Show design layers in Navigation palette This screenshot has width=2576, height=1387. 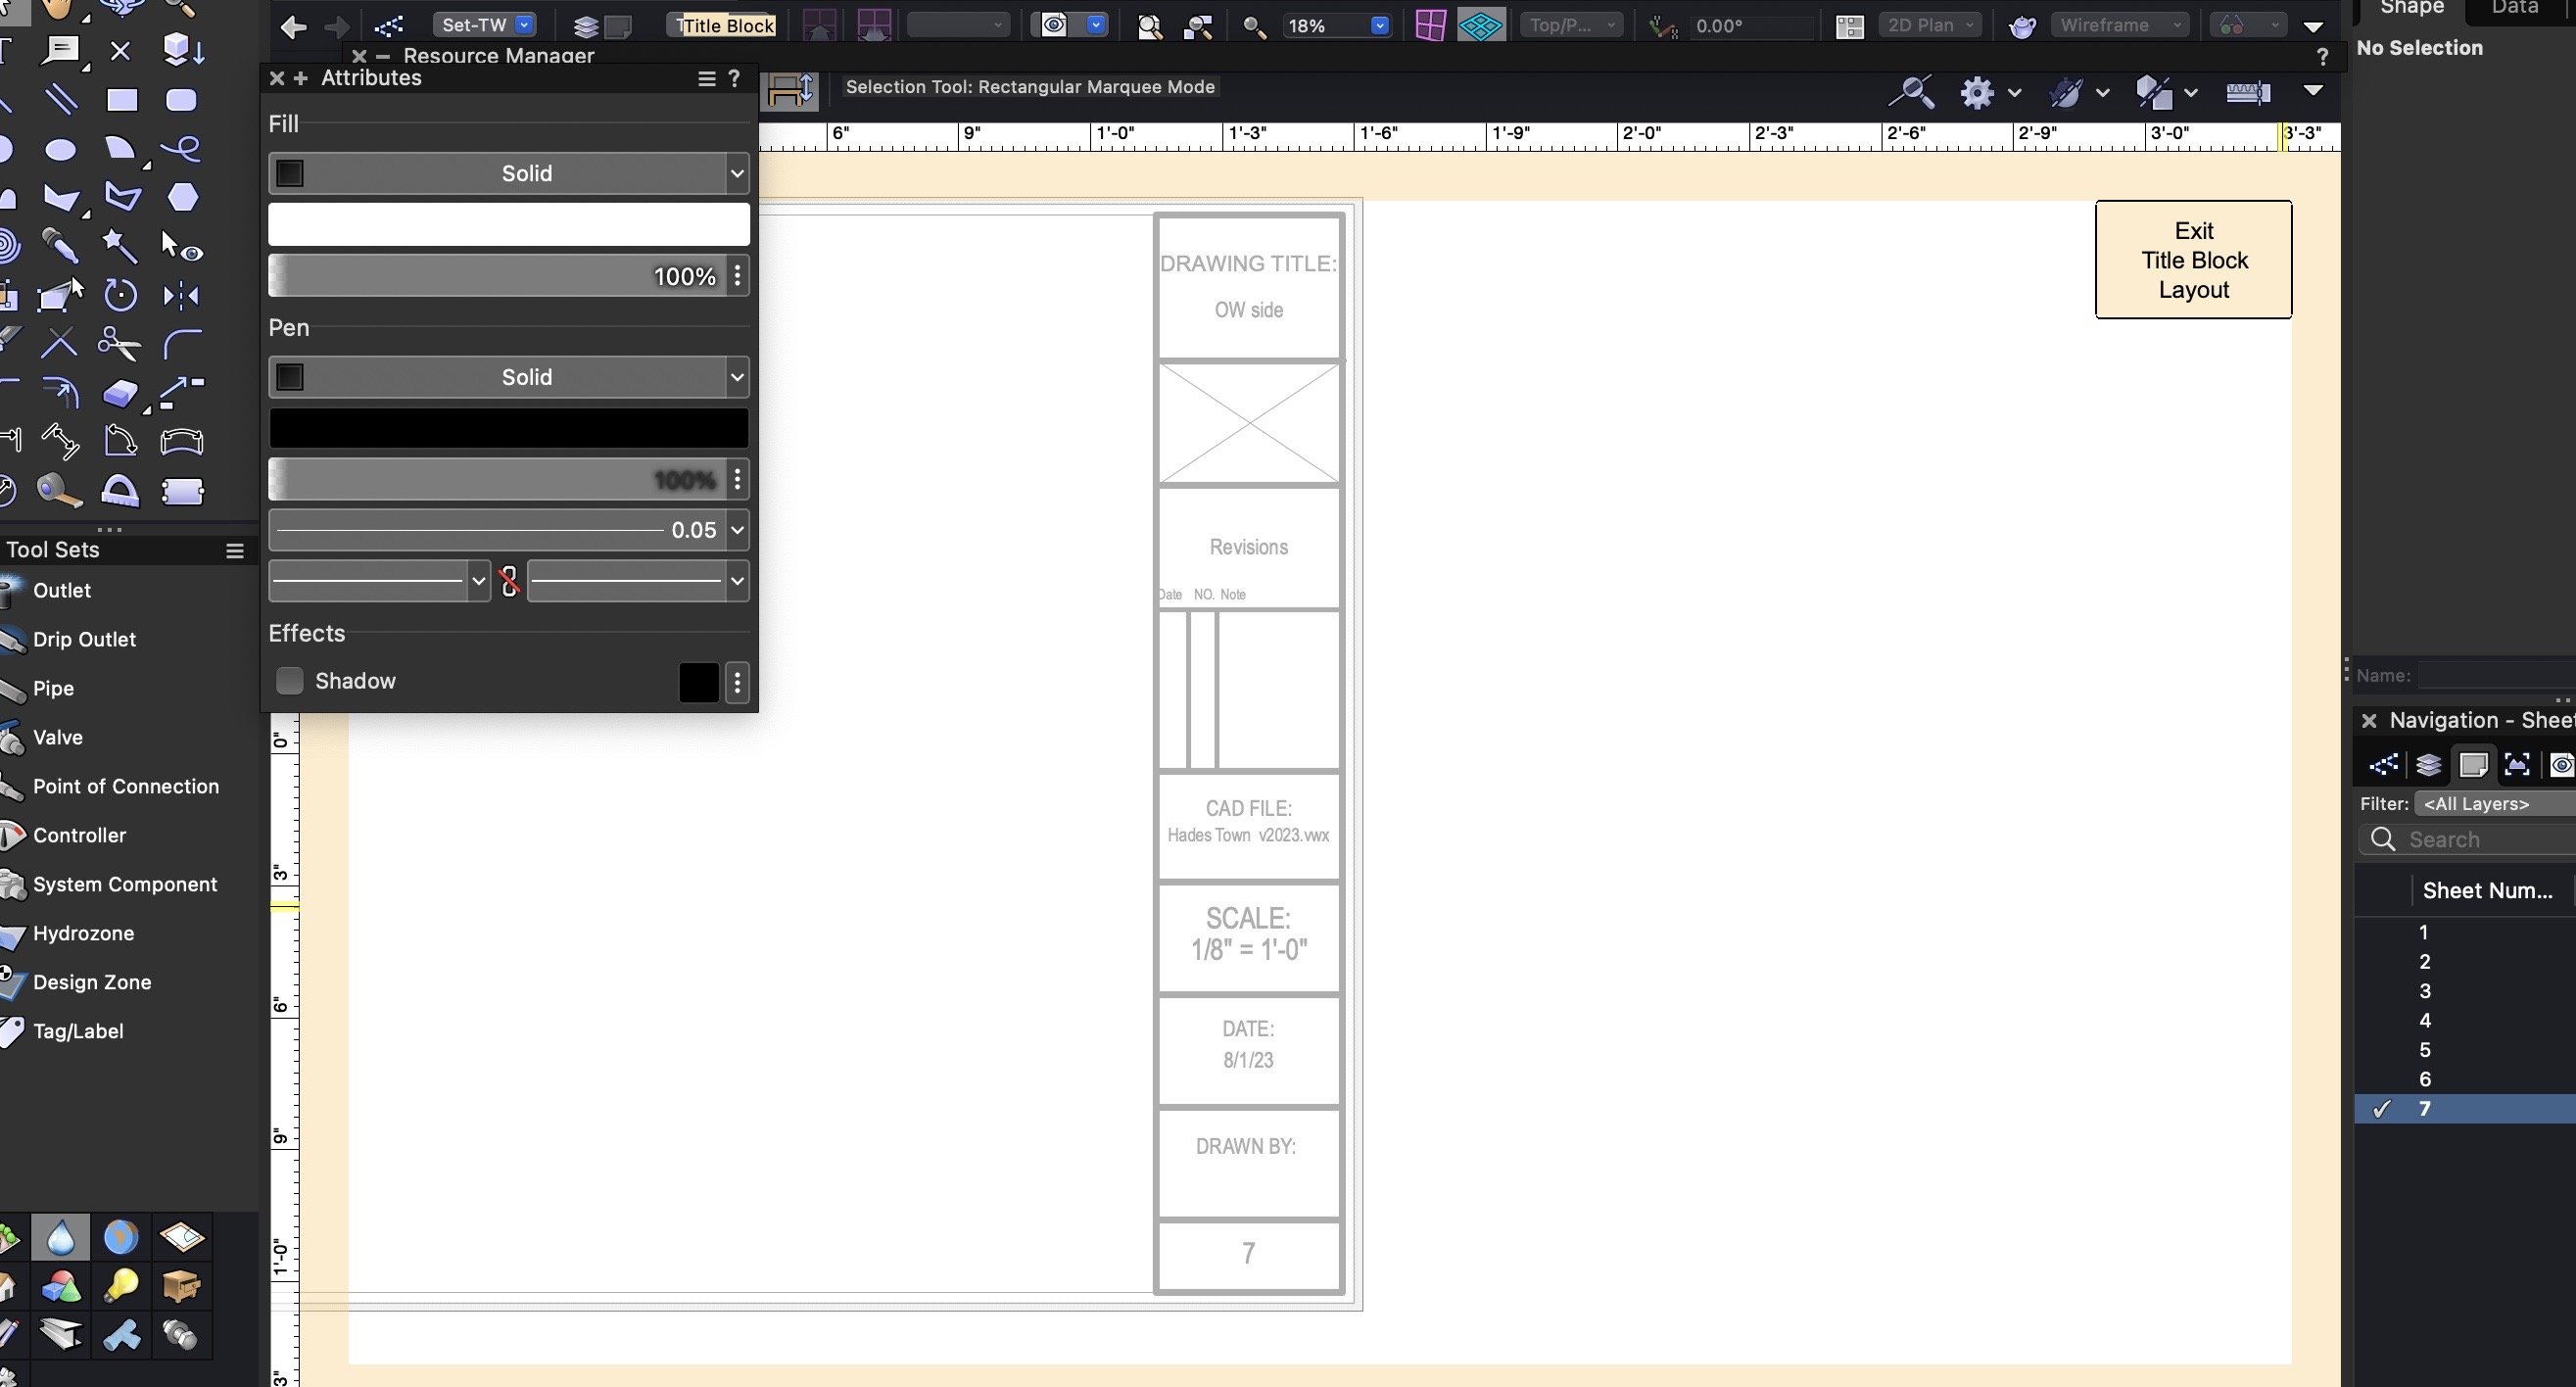tap(2428, 764)
